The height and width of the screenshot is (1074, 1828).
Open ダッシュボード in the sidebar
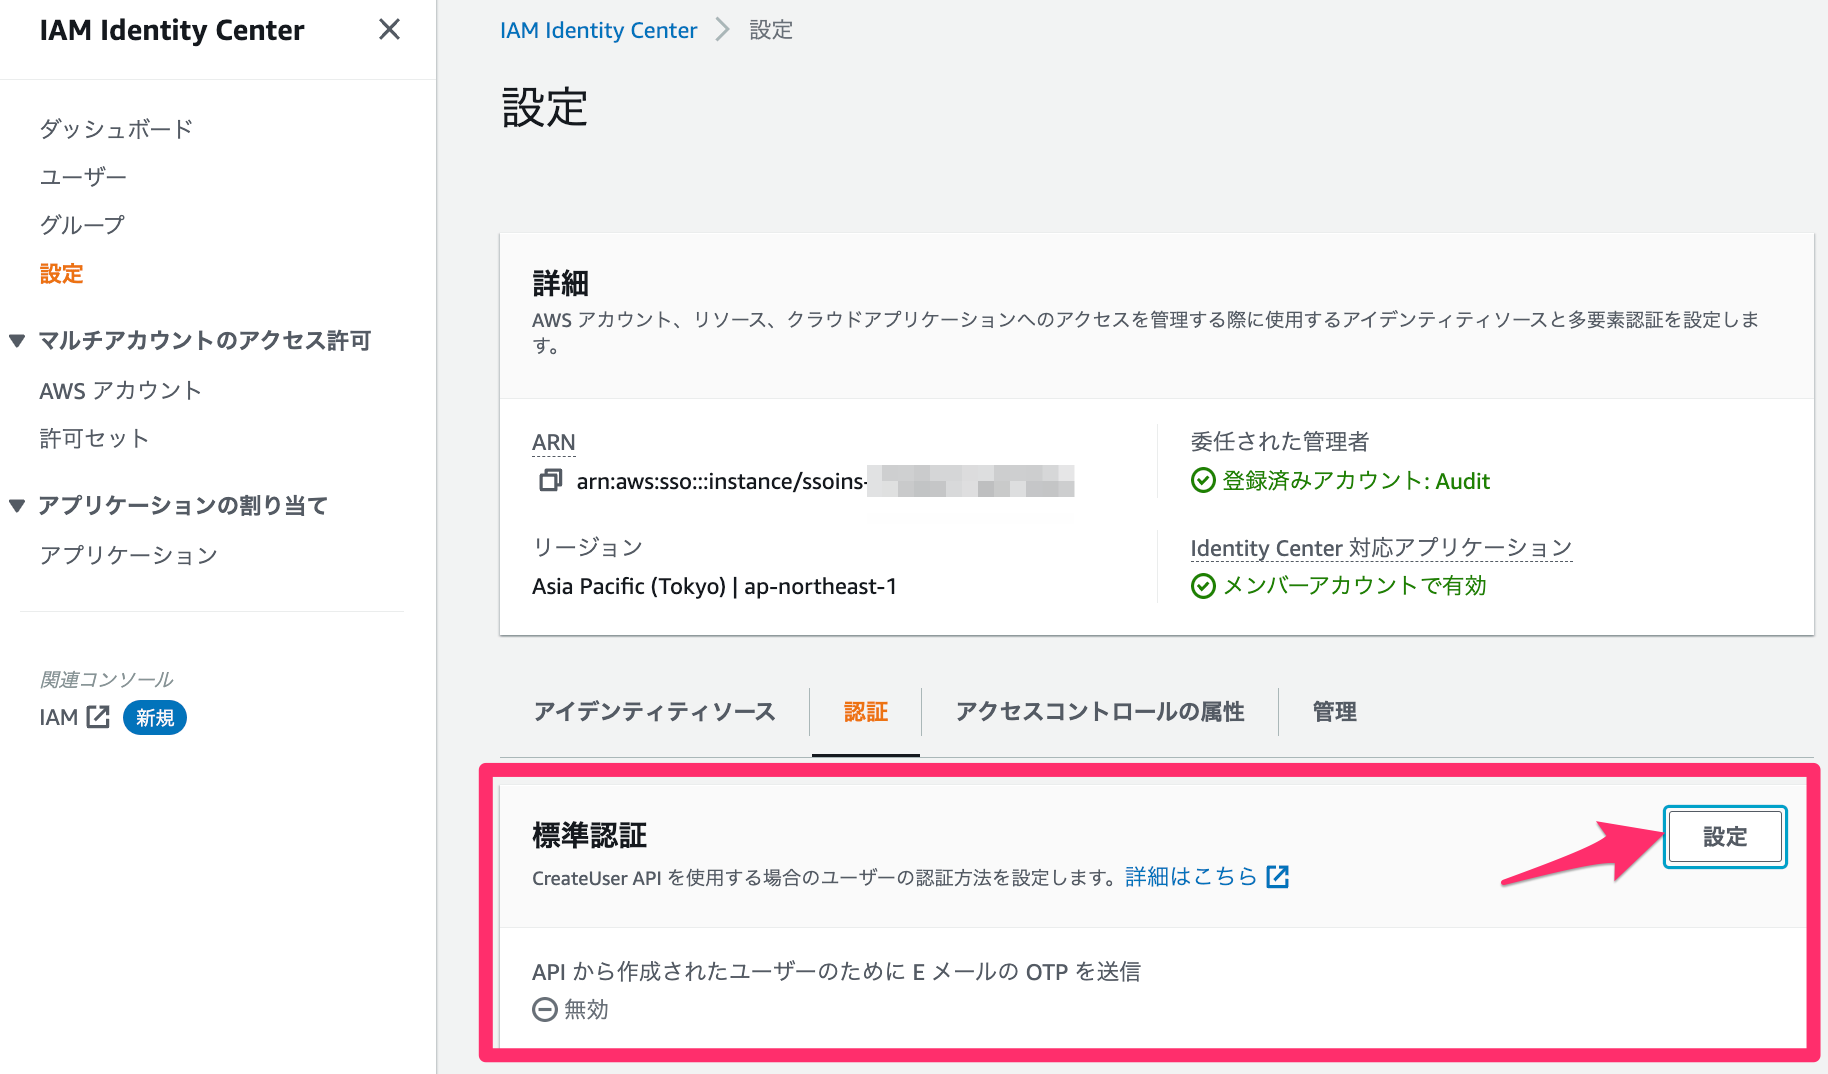116,129
